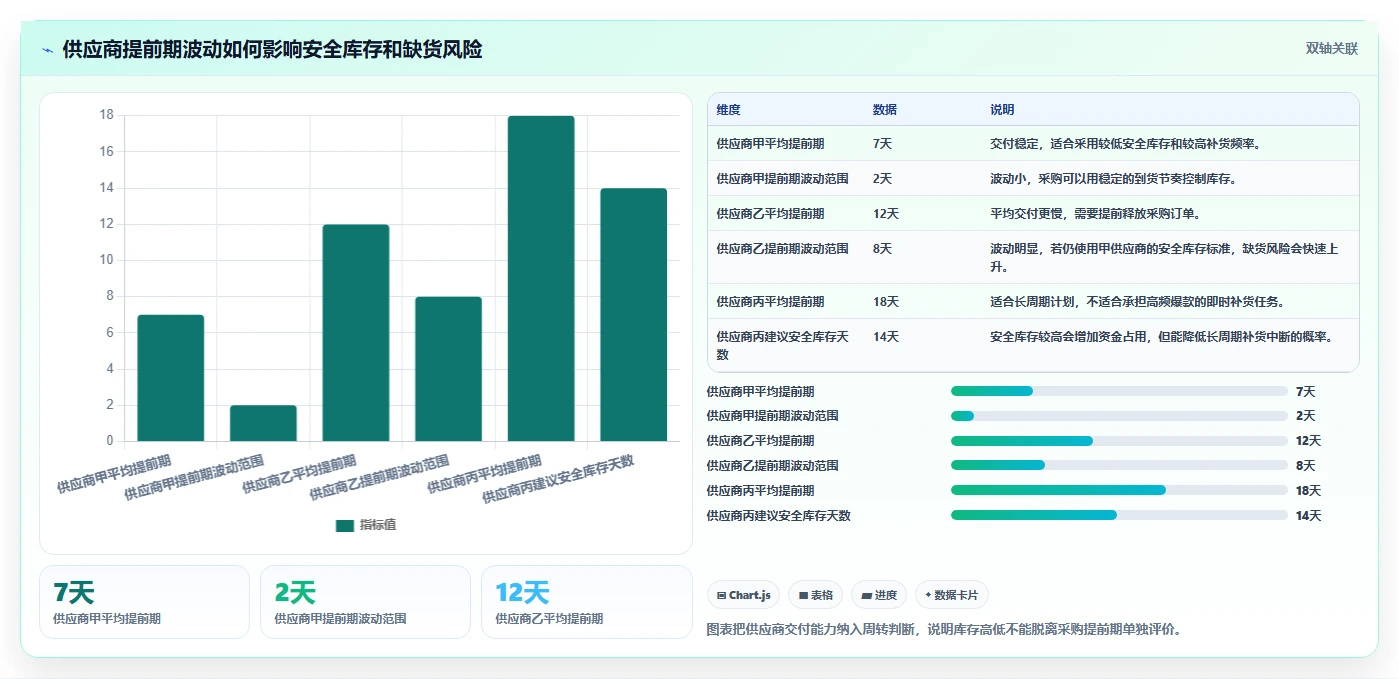The width and height of the screenshot is (1399, 679).
Task: Click the 8天 value in table
Action: tap(882, 249)
